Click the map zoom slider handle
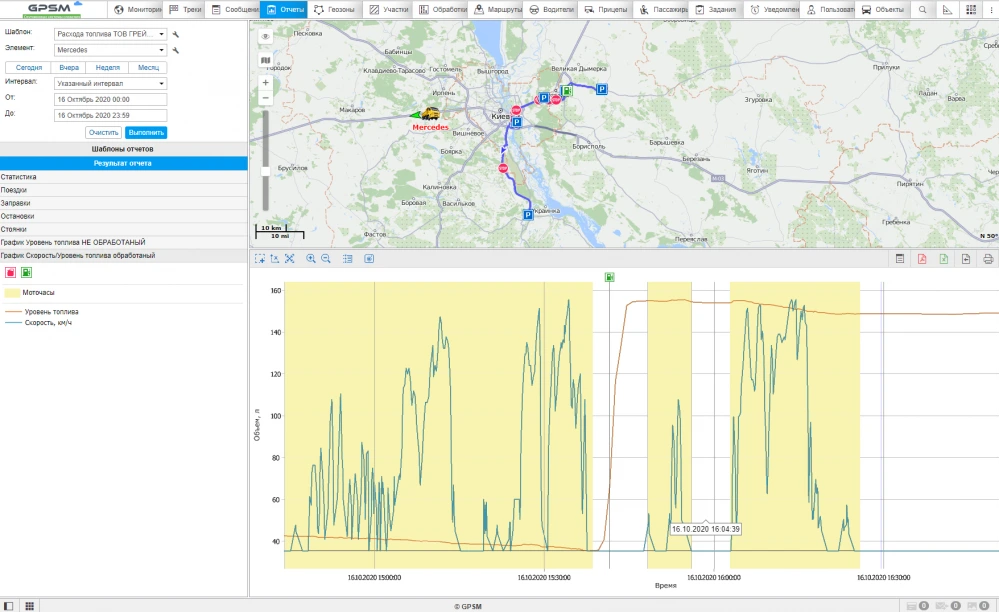 pos(265,171)
